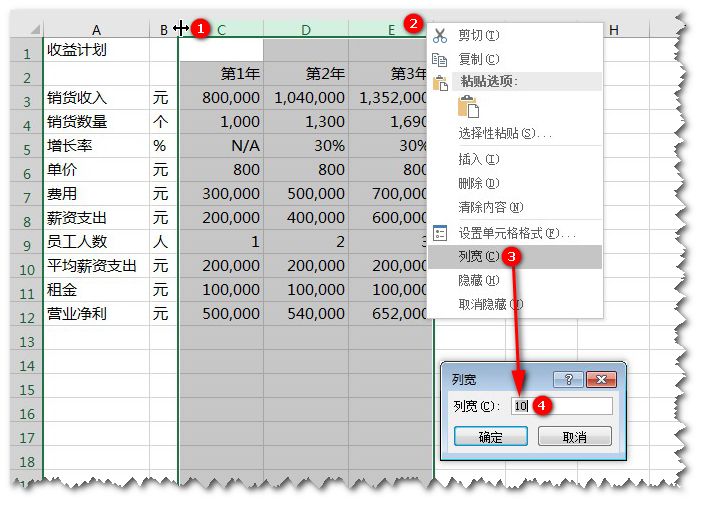Click cell containing 收益计划
Image resolution: width=703 pixels, height=505 pixels.
pos(96,50)
